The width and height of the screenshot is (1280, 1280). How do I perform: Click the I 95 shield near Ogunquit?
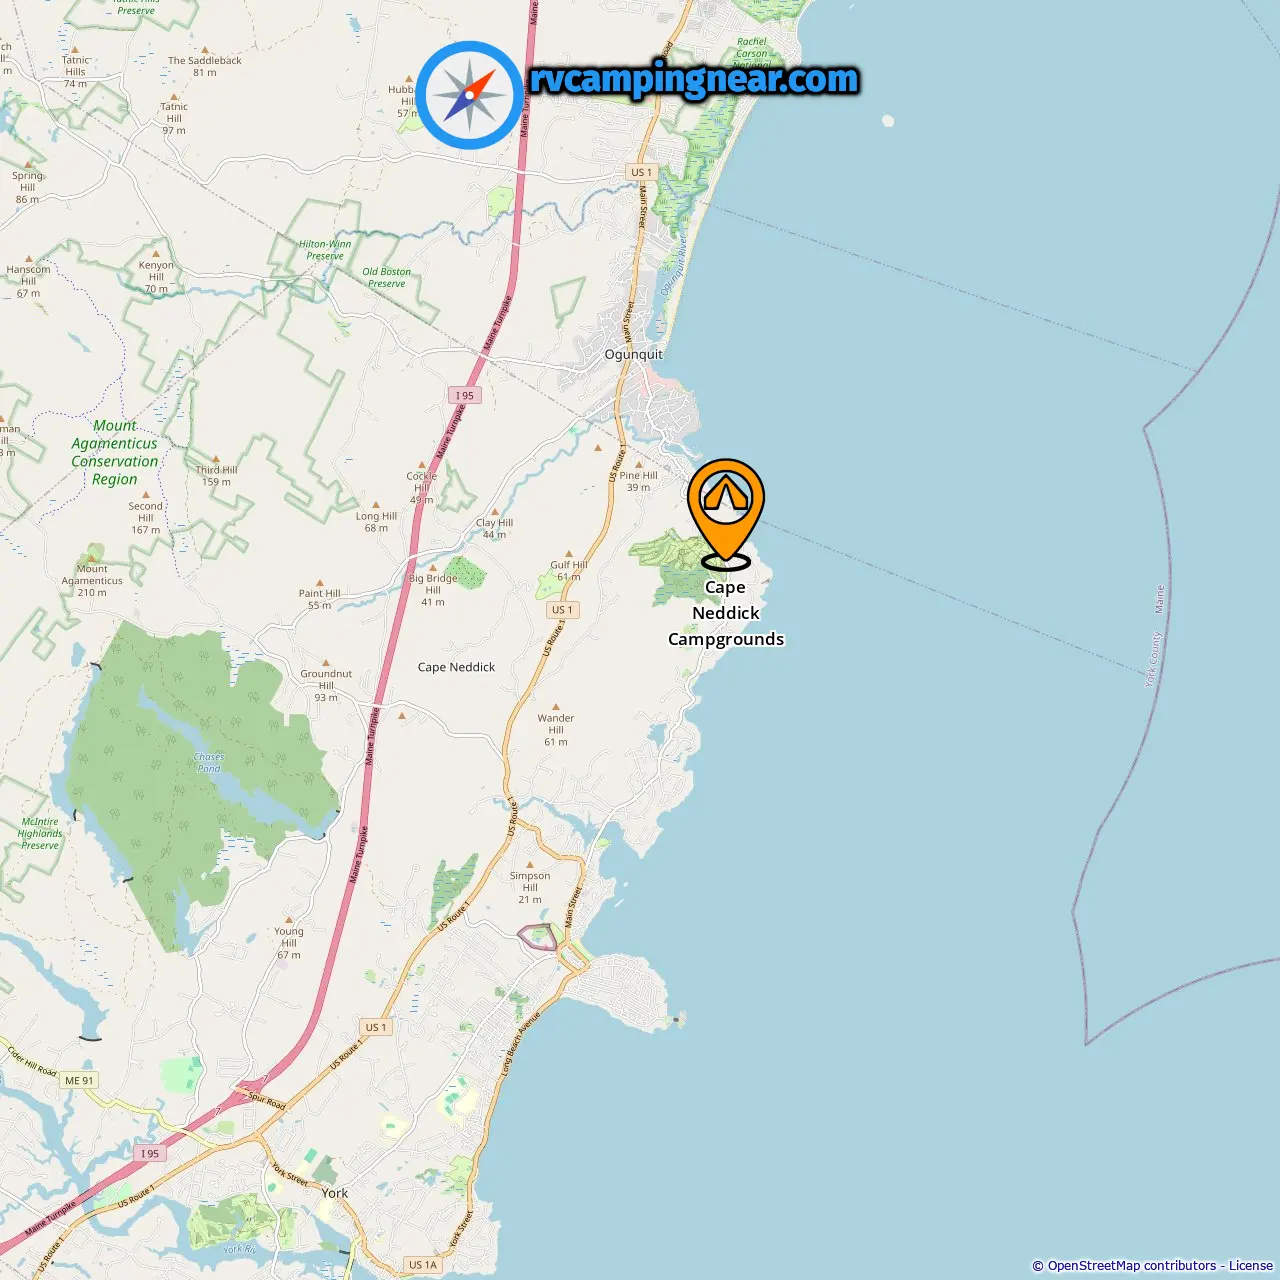click(x=465, y=395)
